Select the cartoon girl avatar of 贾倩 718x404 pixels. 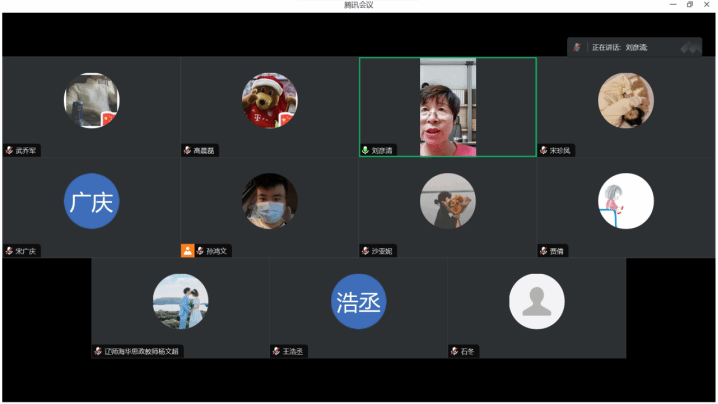[625, 202]
